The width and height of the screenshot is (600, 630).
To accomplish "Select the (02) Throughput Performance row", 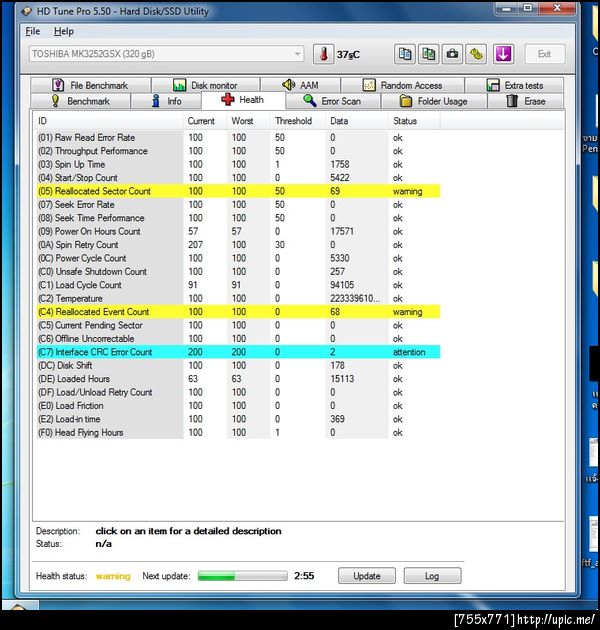I will tap(238, 151).
